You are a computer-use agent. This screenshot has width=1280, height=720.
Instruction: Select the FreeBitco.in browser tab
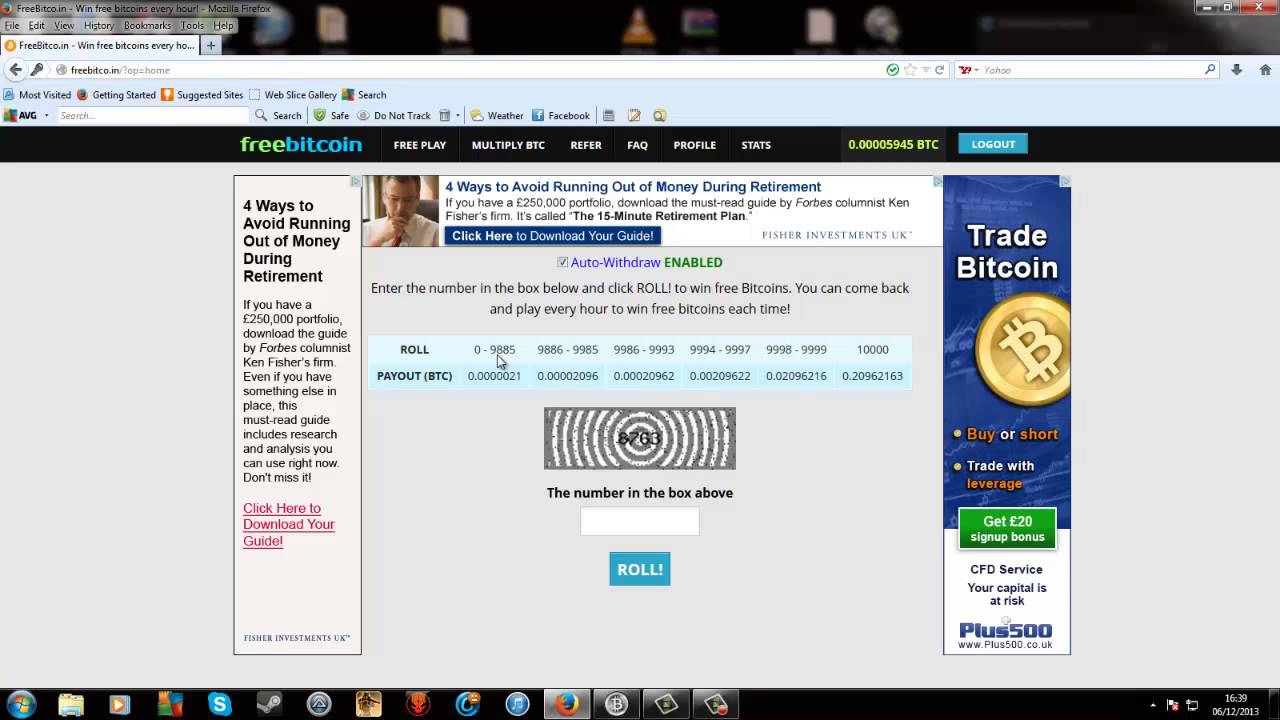tap(100, 45)
